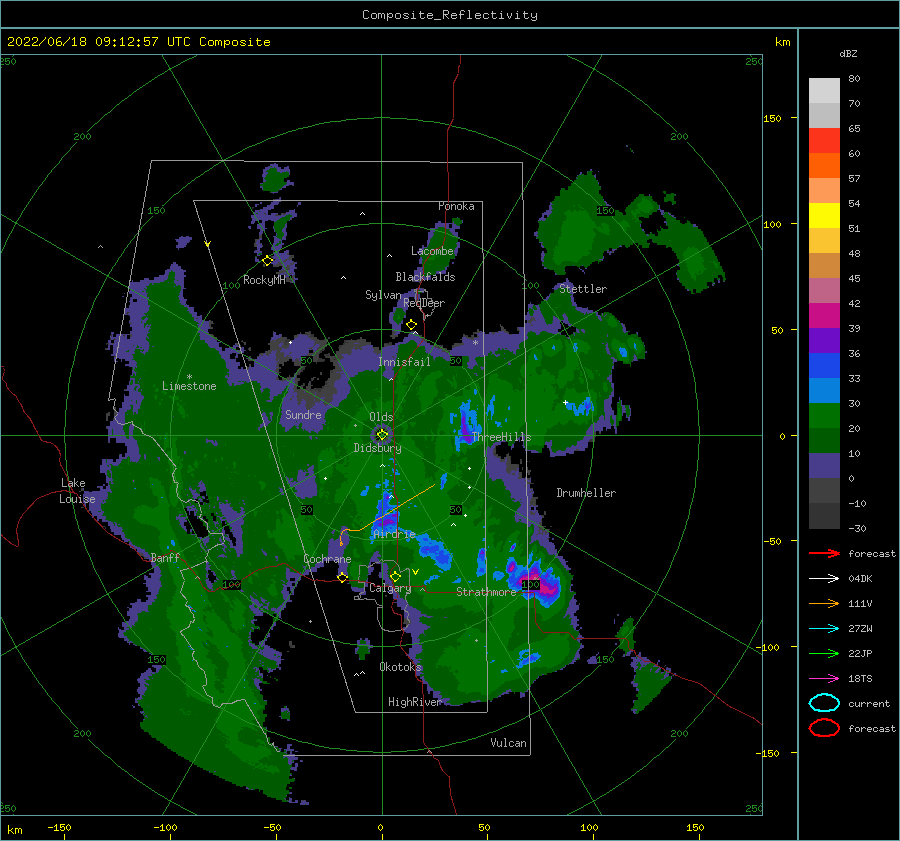Click the Calgary city label
The height and width of the screenshot is (841, 900).
coord(390,588)
